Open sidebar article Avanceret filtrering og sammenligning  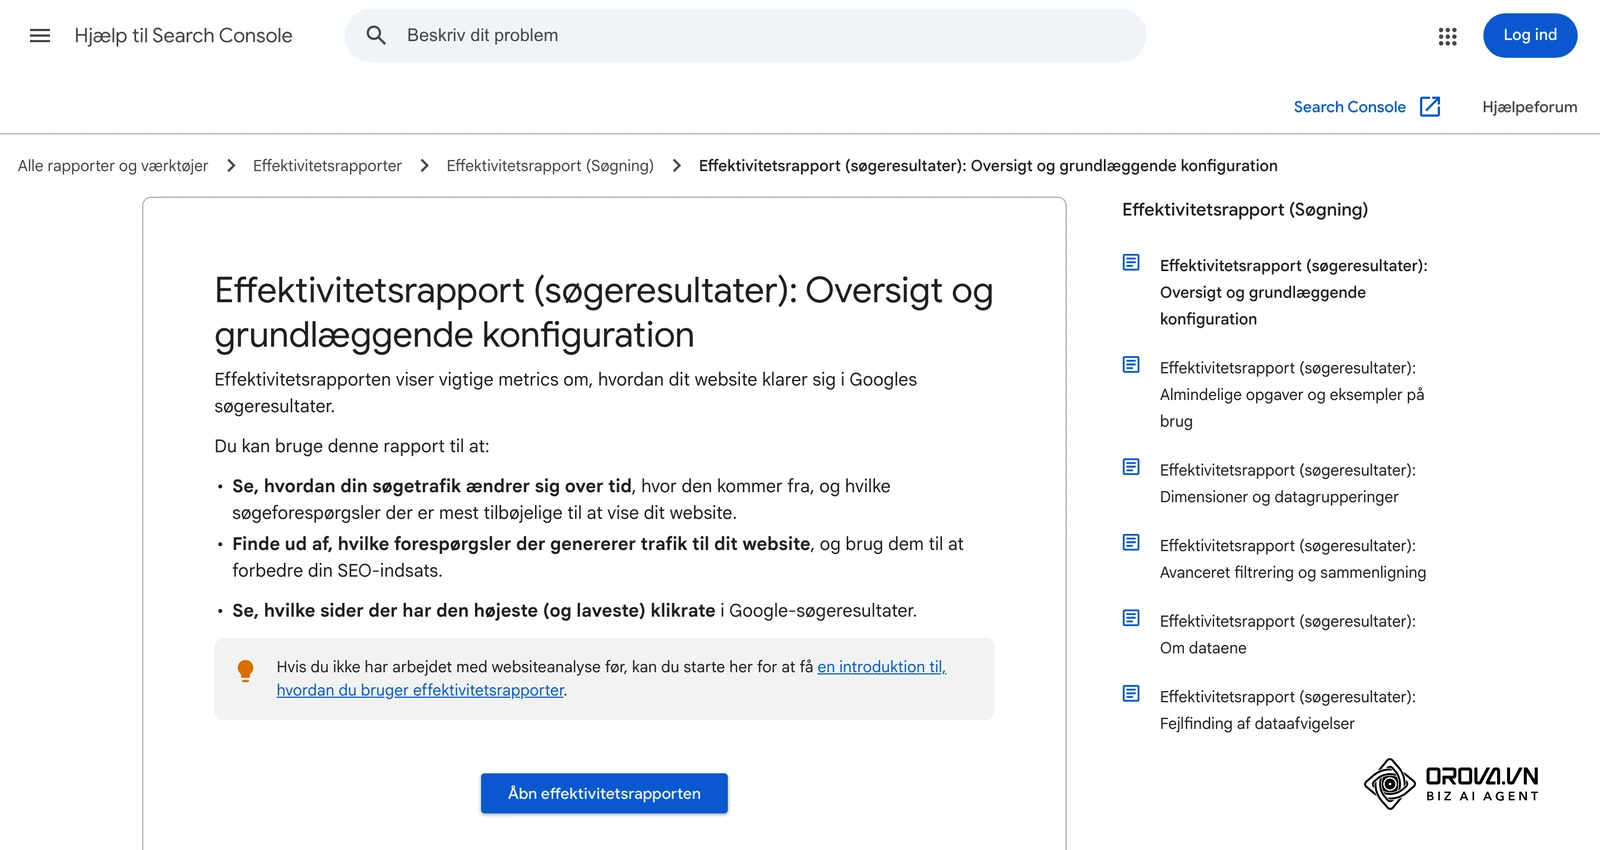tap(1293, 559)
